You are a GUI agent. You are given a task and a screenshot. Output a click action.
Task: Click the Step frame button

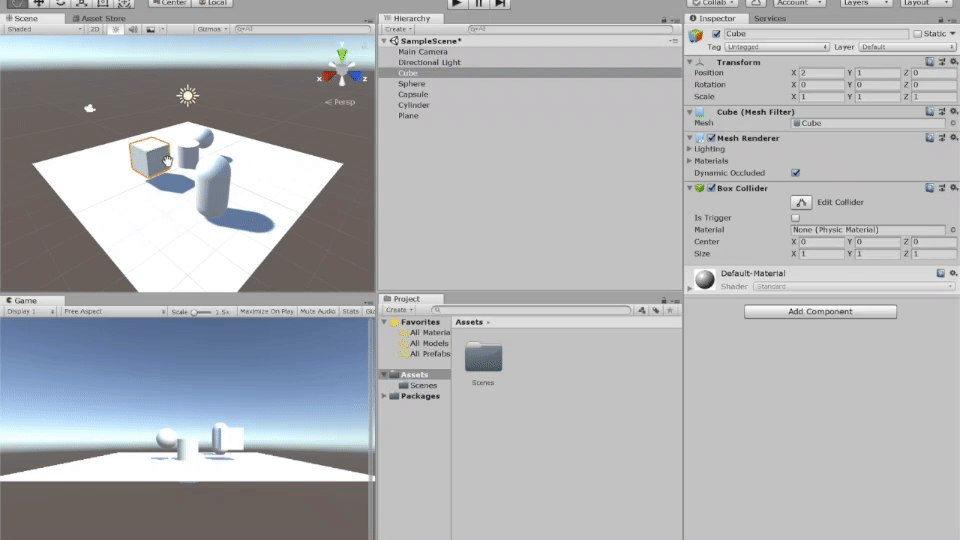tap(501, 3)
